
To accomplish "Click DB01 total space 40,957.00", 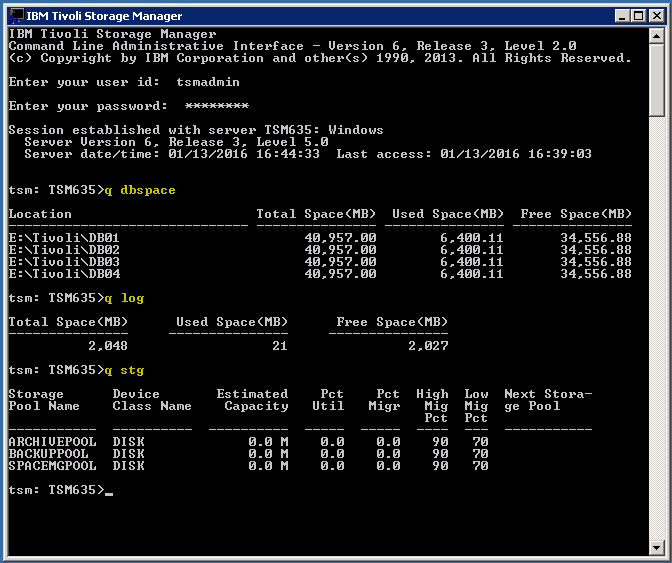I will [x=340, y=237].
